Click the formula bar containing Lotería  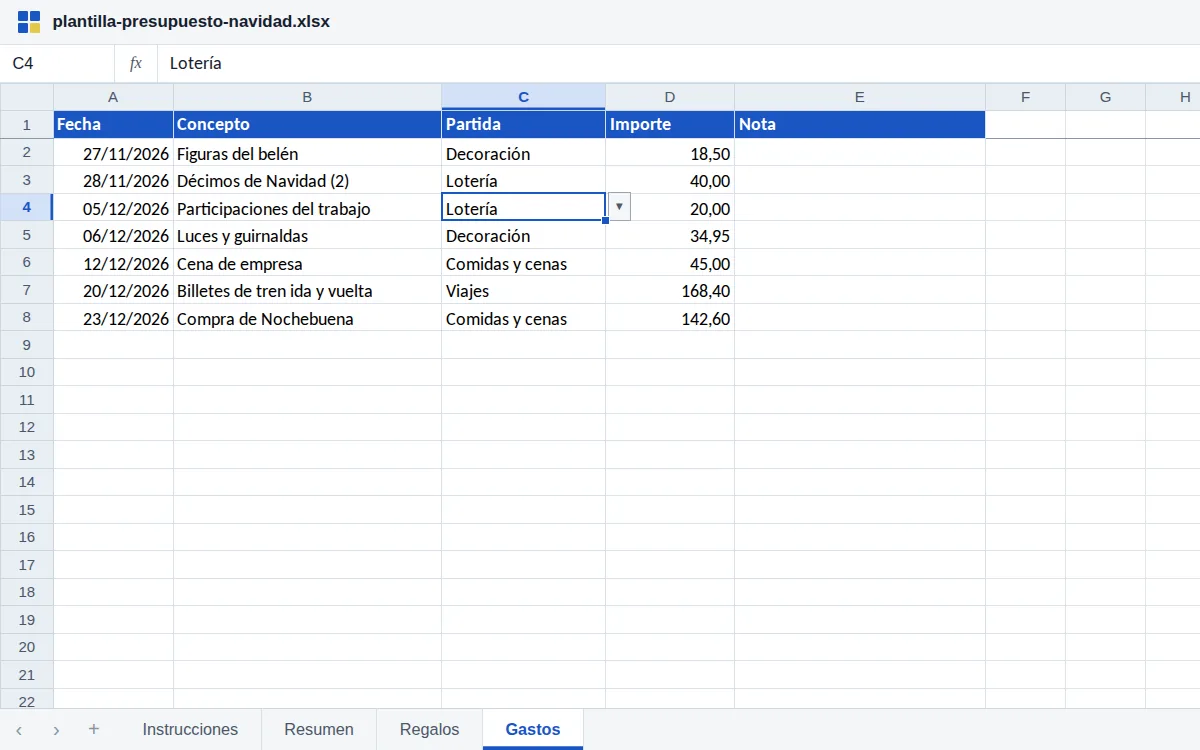coord(678,63)
